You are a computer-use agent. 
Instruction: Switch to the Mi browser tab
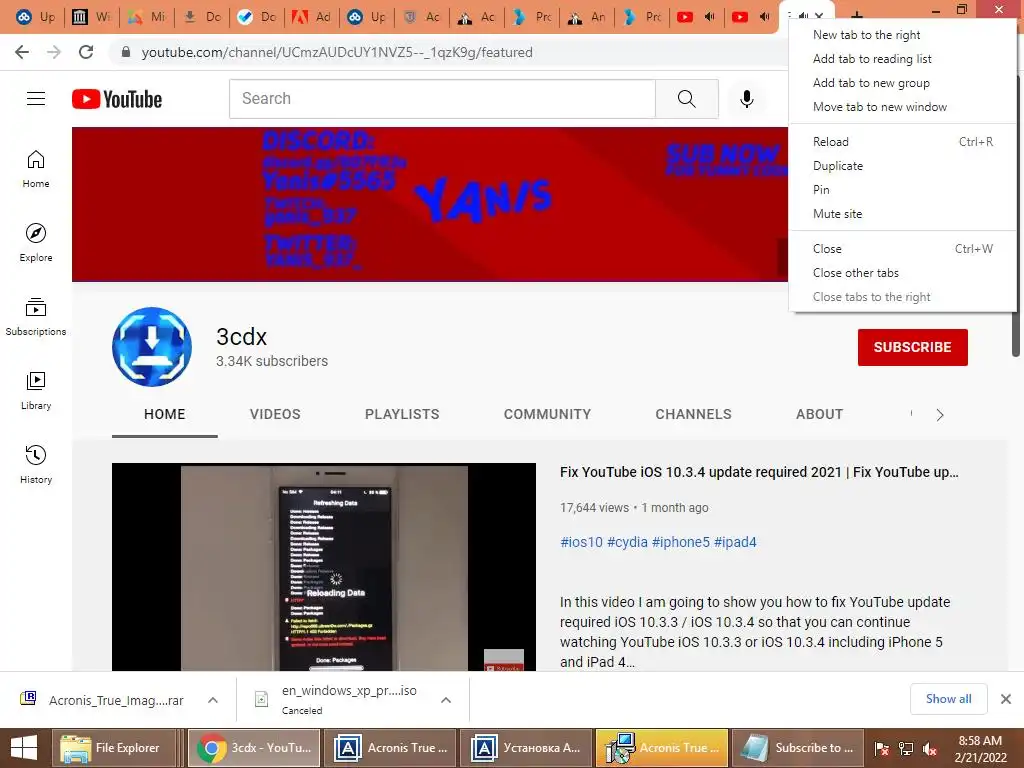click(146, 17)
